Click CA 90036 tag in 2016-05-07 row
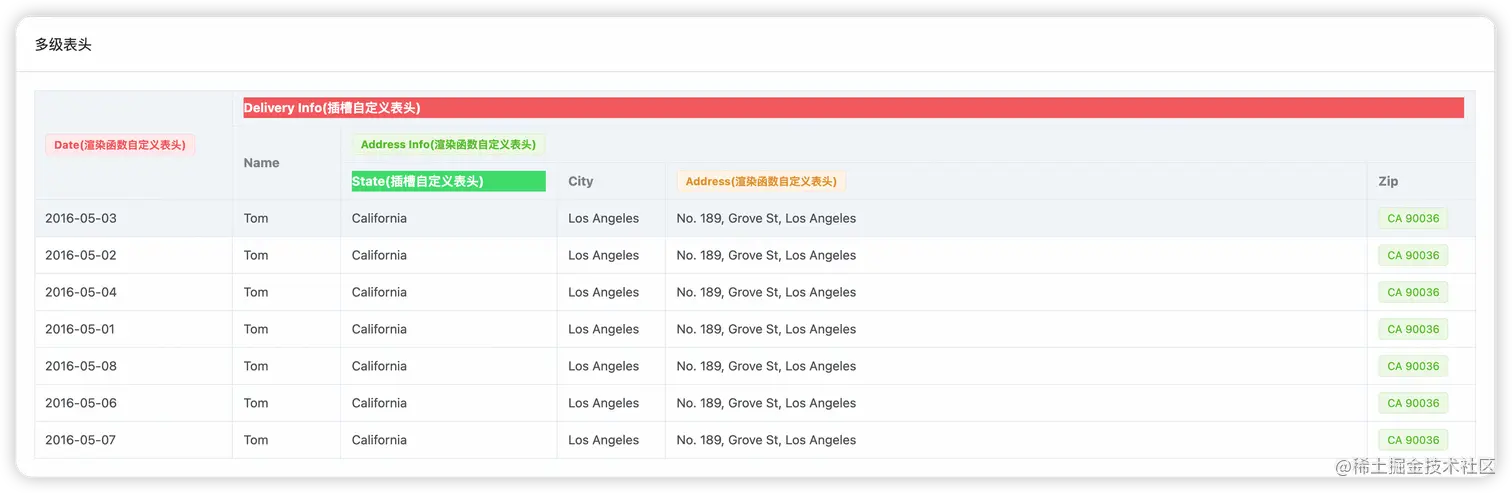 1413,440
